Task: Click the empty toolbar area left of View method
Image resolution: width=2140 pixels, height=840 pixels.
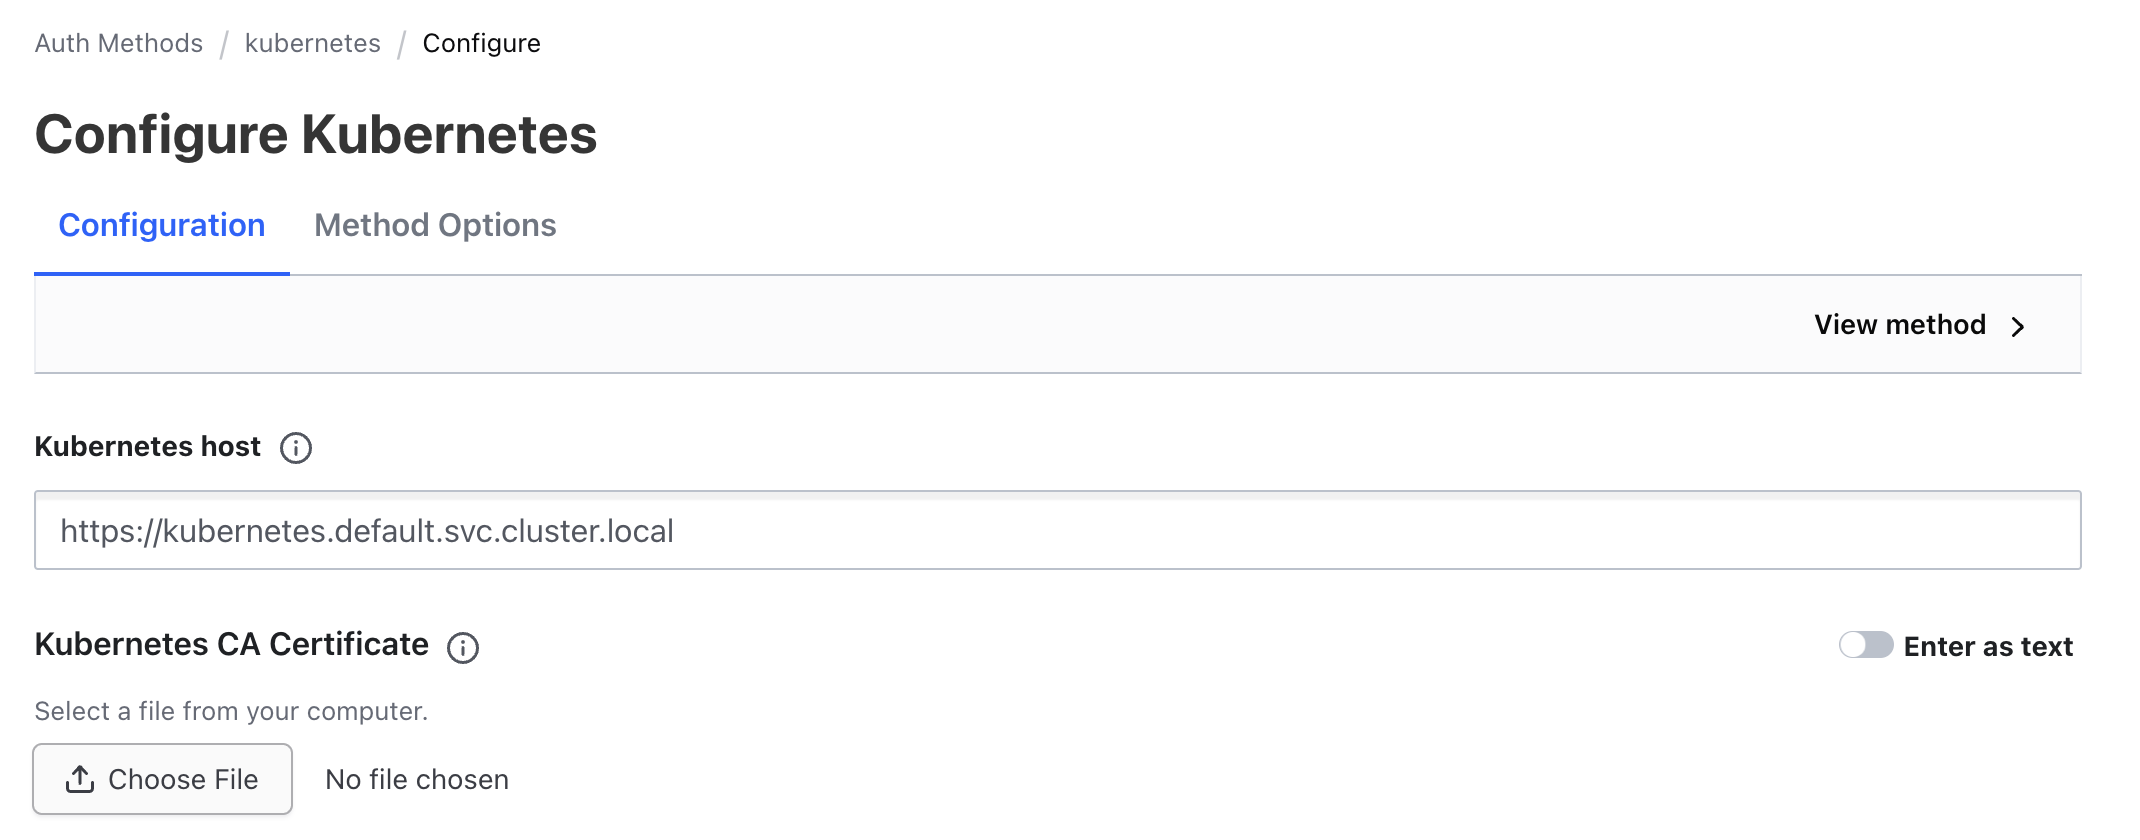Action: pyautogui.click(x=900, y=325)
